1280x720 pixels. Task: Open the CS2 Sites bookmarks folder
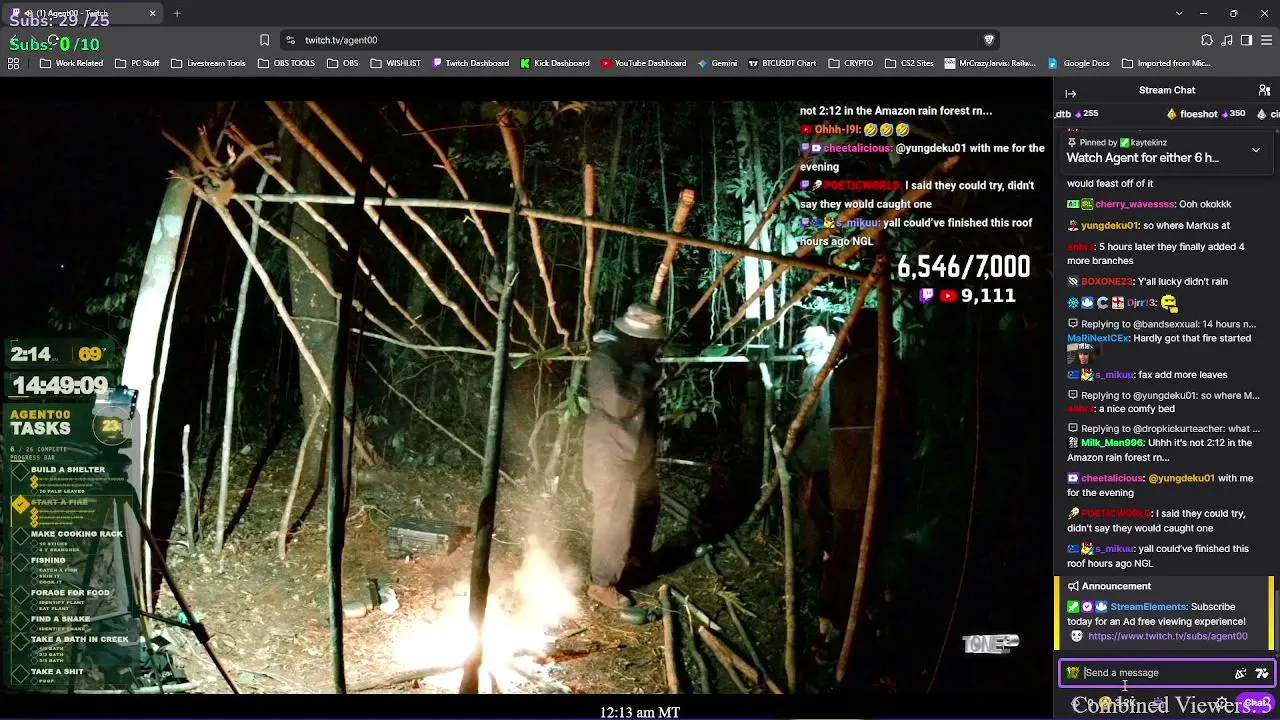pyautogui.click(x=909, y=63)
